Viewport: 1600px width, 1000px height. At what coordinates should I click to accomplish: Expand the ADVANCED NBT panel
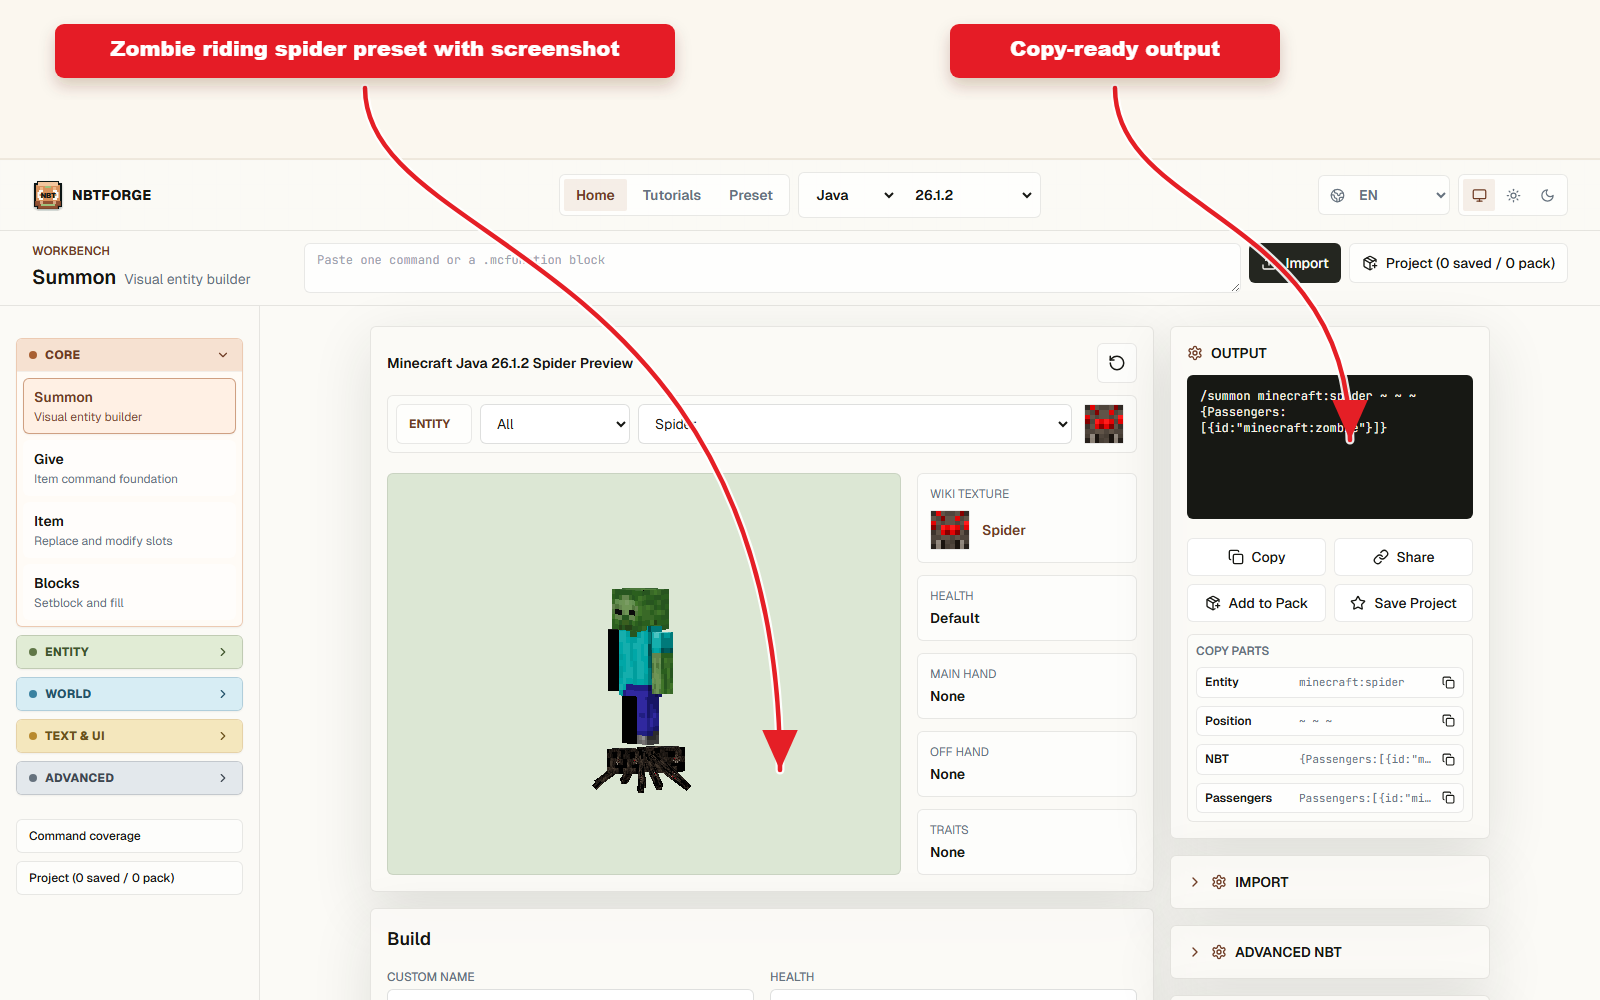(x=1330, y=952)
